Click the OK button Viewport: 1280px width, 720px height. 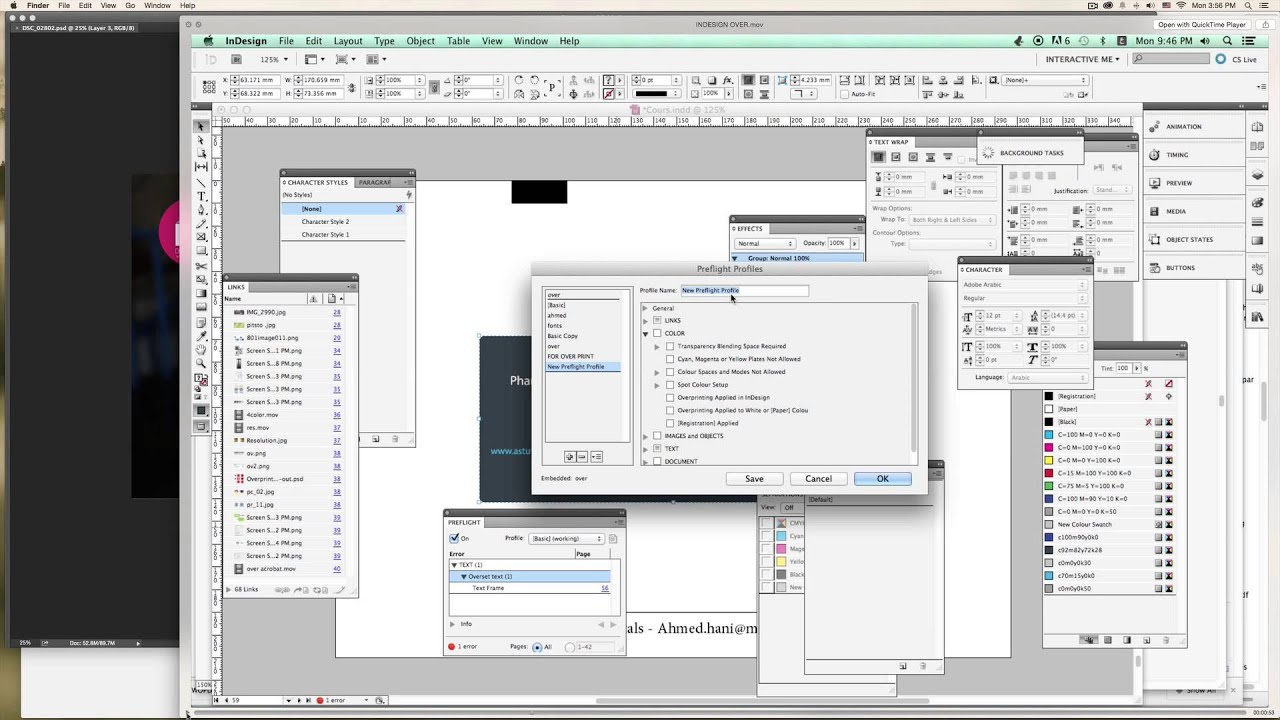coord(883,479)
